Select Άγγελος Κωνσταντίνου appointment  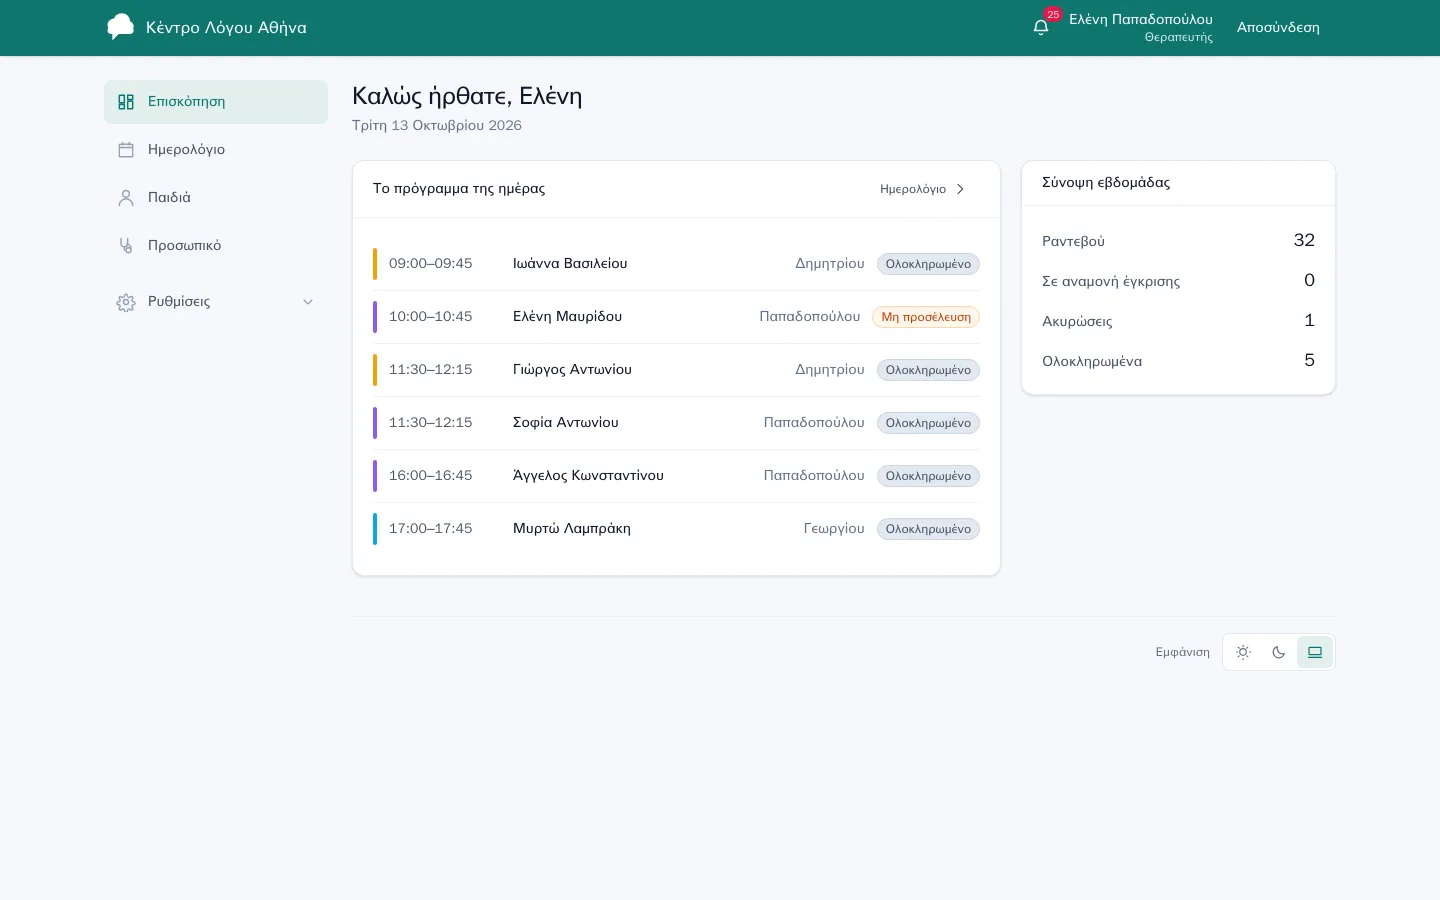(676, 476)
